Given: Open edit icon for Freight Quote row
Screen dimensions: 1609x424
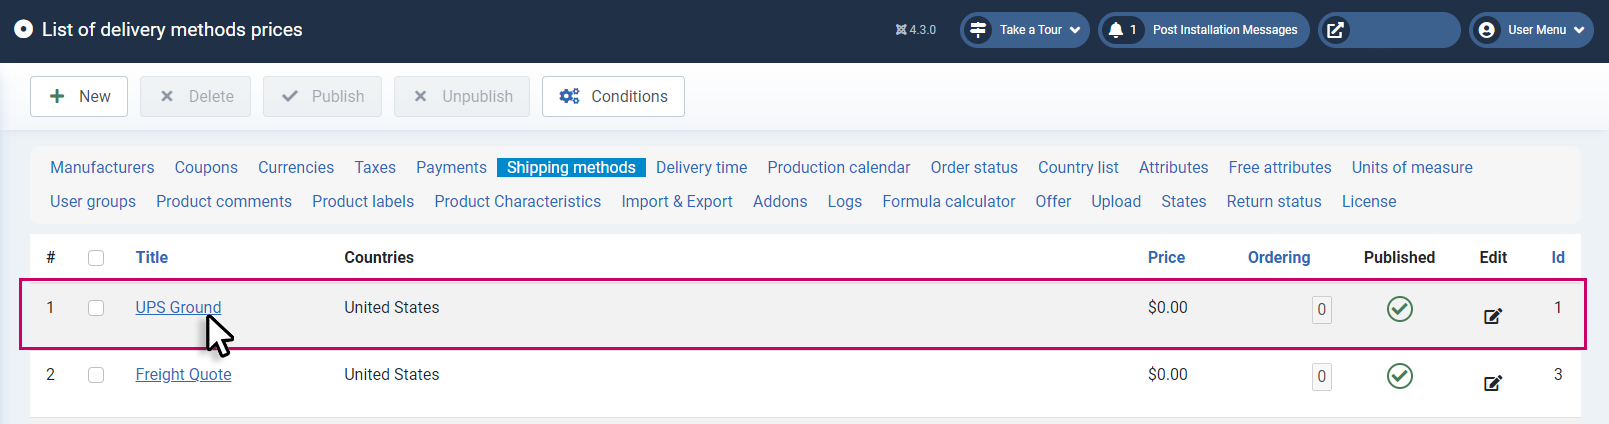Looking at the screenshot, I should click(x=1493, y=383).
